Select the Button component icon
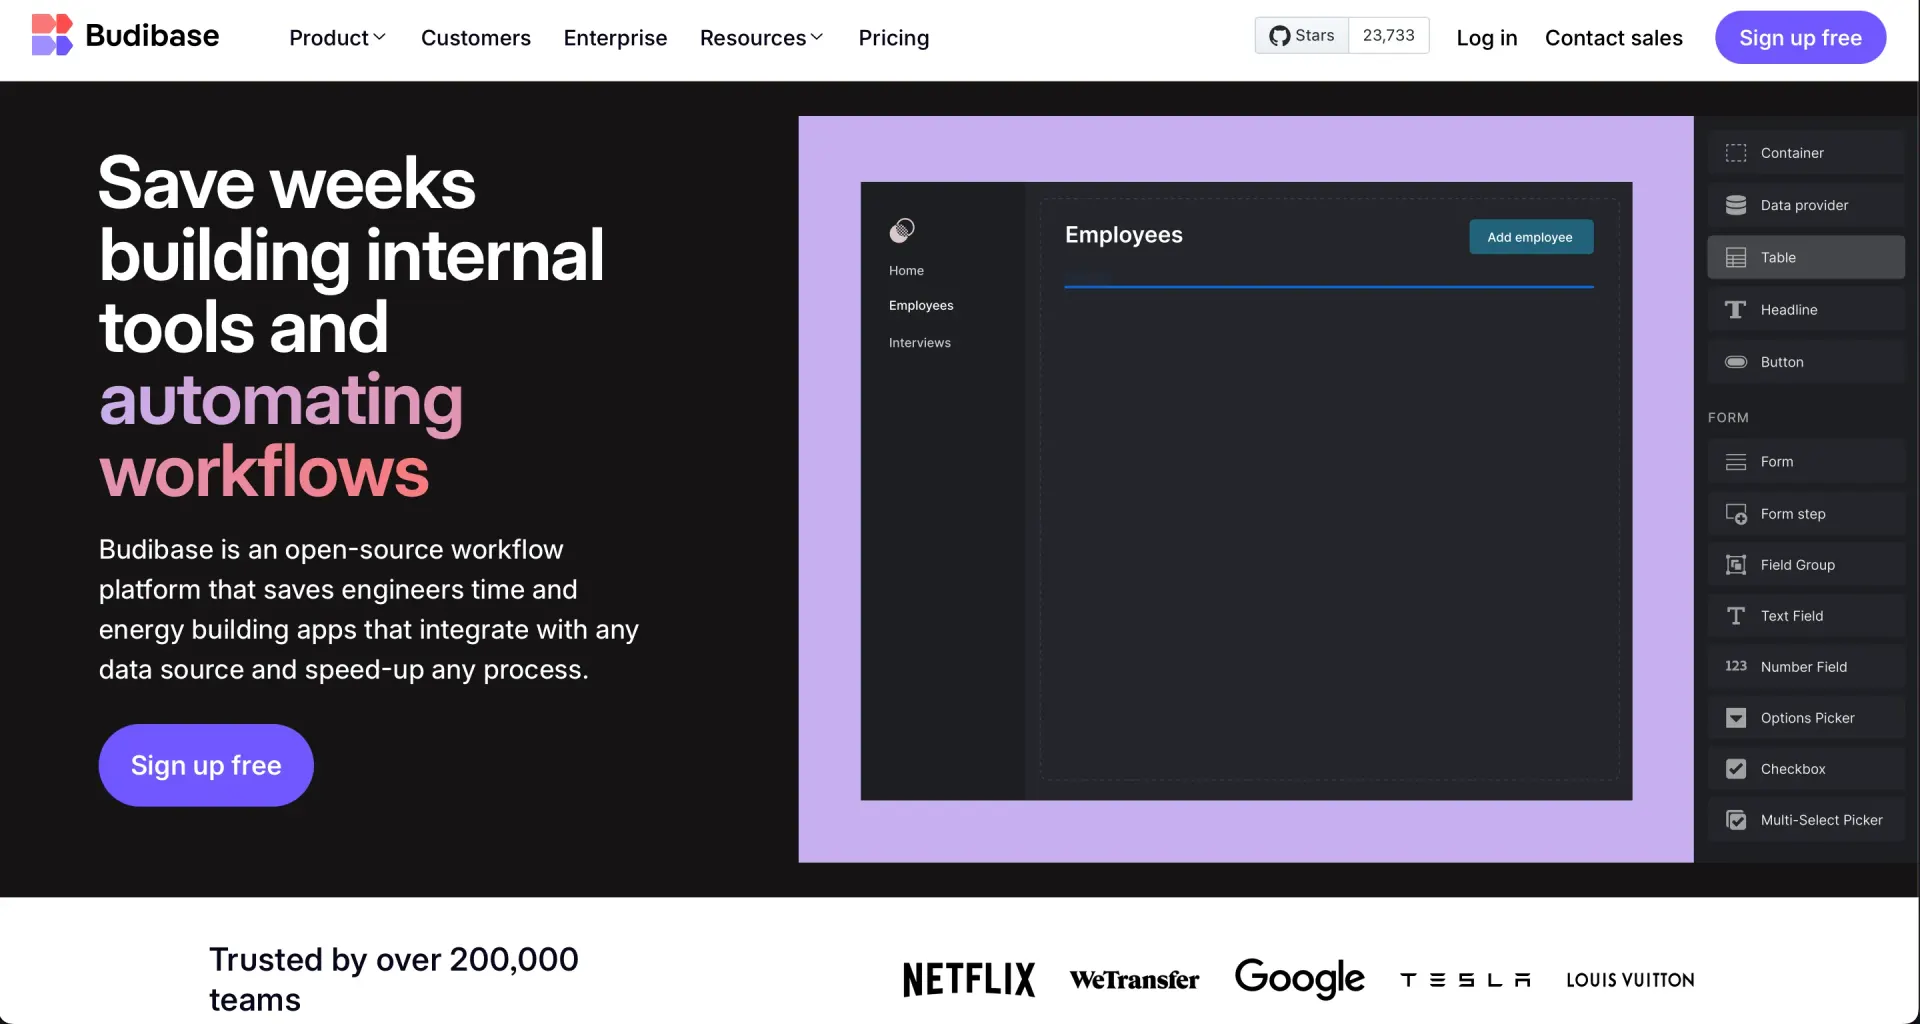Viewport: 1920px width, 1024px height. click(x=1736, y=362)
